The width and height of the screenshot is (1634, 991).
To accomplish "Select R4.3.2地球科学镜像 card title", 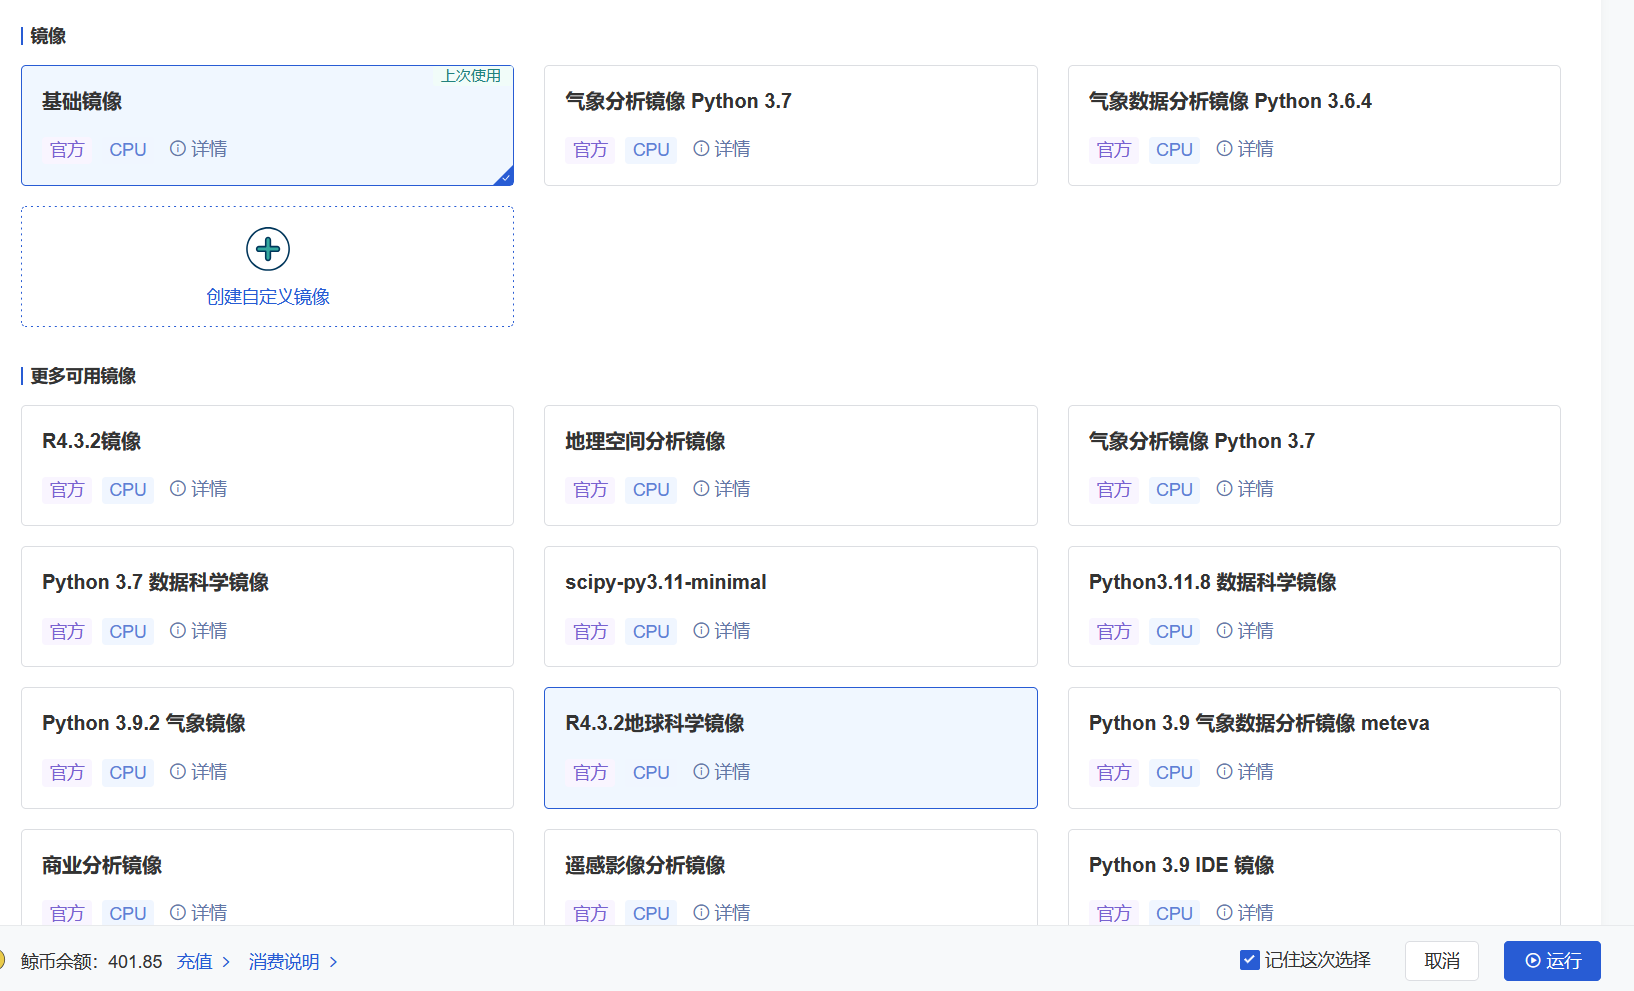I will pyautogui.click(x=655, y=723).
